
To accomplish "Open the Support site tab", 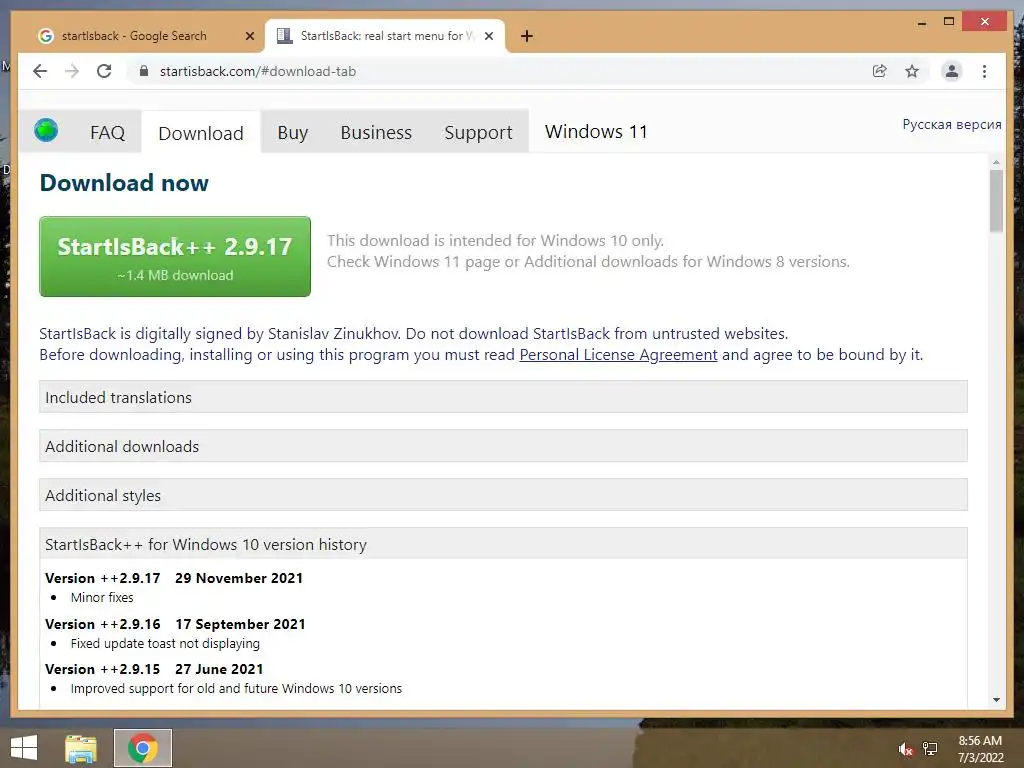I will 478,133.
